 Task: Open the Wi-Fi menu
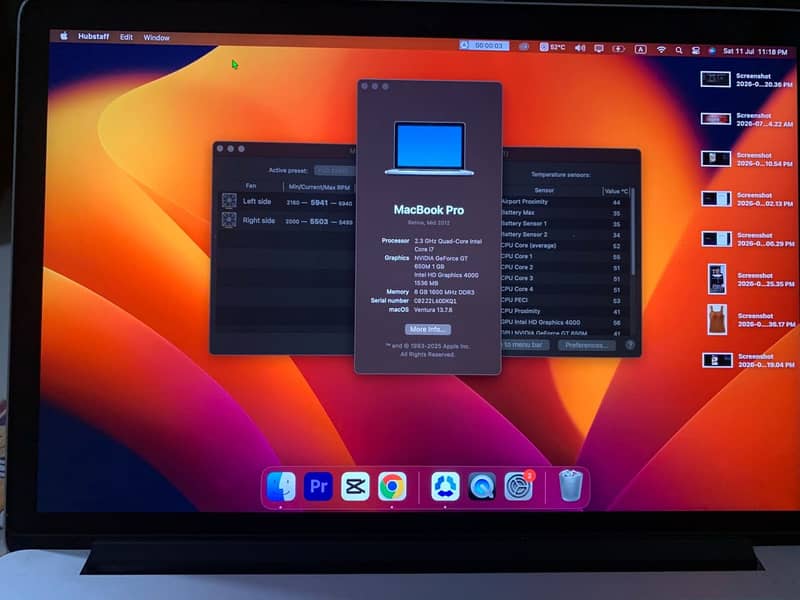(661, 50)
